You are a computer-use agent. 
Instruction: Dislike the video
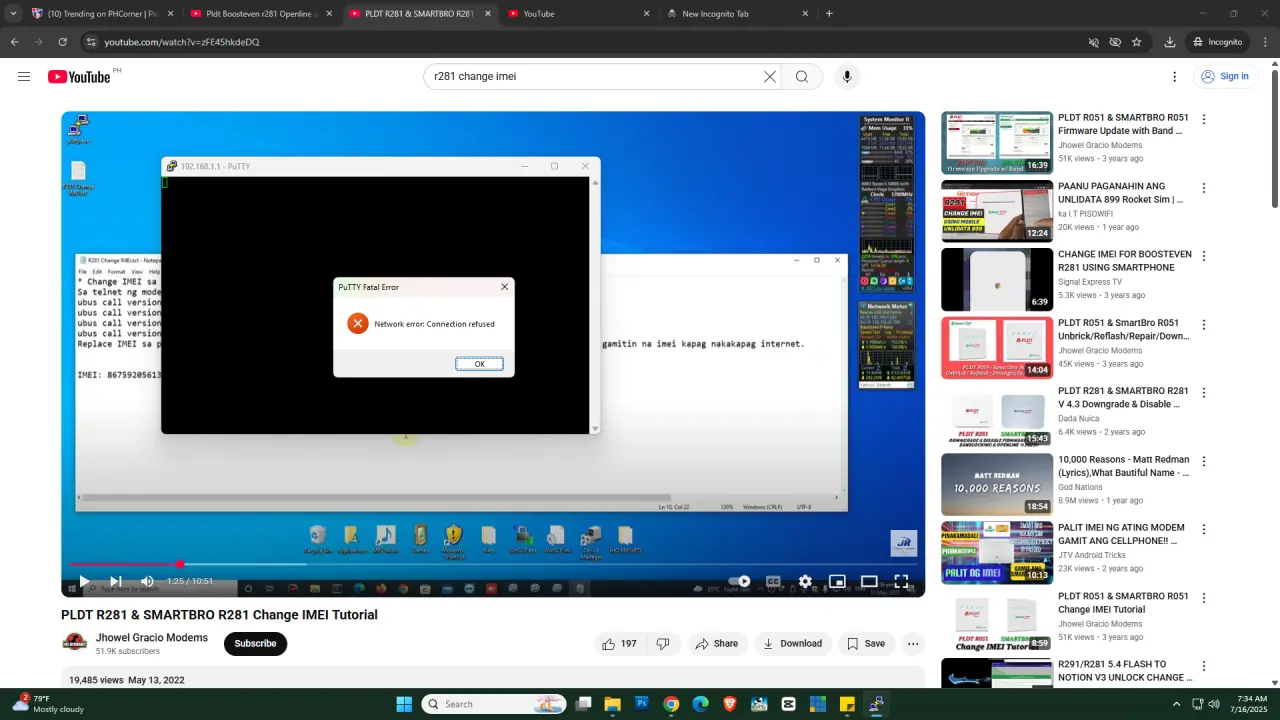pyautogui.click(x=663, y=644)
